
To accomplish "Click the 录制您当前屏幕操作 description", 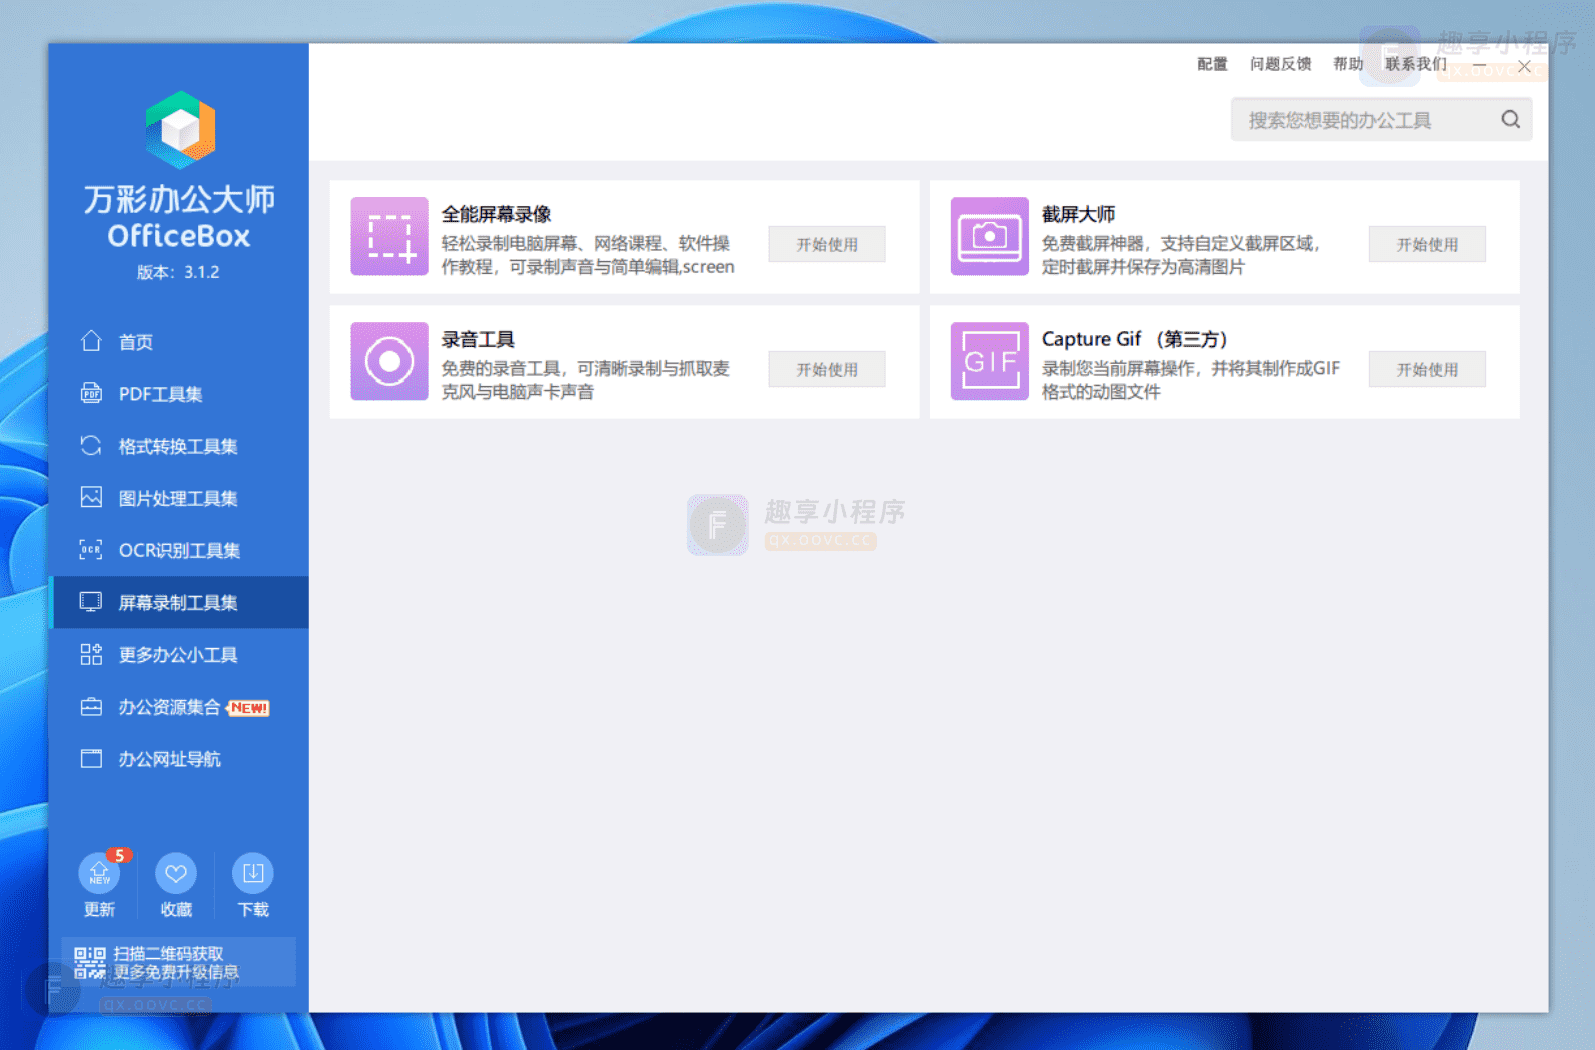I will tap(1191, 380).
